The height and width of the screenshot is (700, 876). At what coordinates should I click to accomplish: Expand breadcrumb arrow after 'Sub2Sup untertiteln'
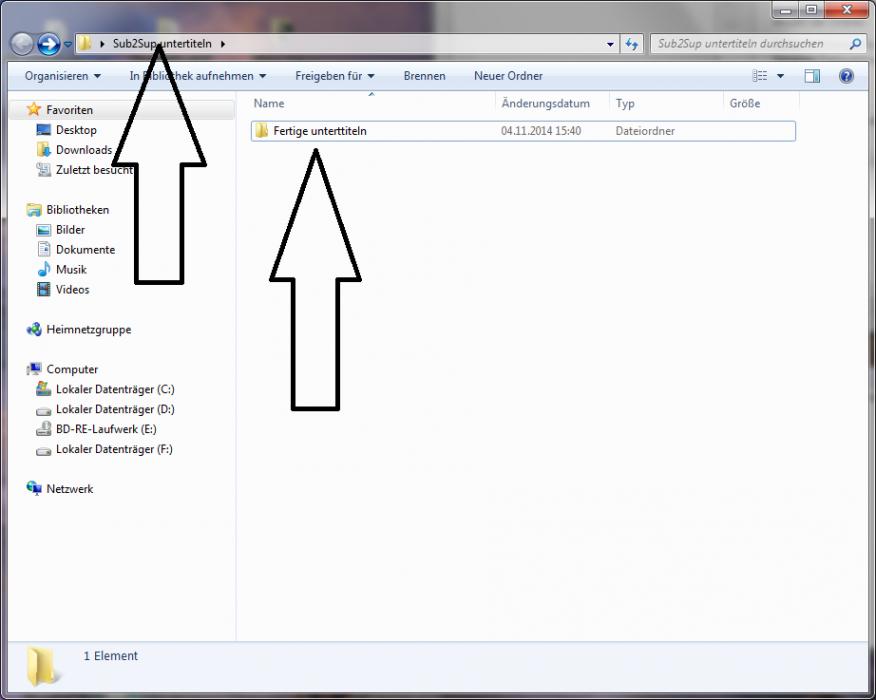coord(223,44)
